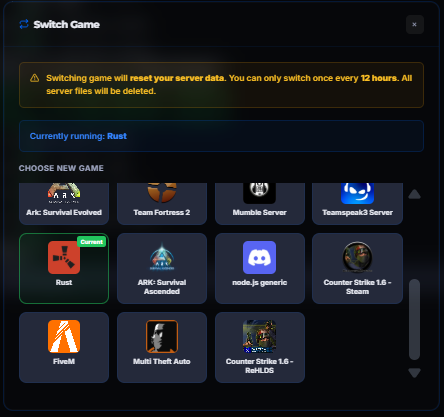Click the Ark: Survival Evolved label
The image size is (444, 417).
[64, 212]
